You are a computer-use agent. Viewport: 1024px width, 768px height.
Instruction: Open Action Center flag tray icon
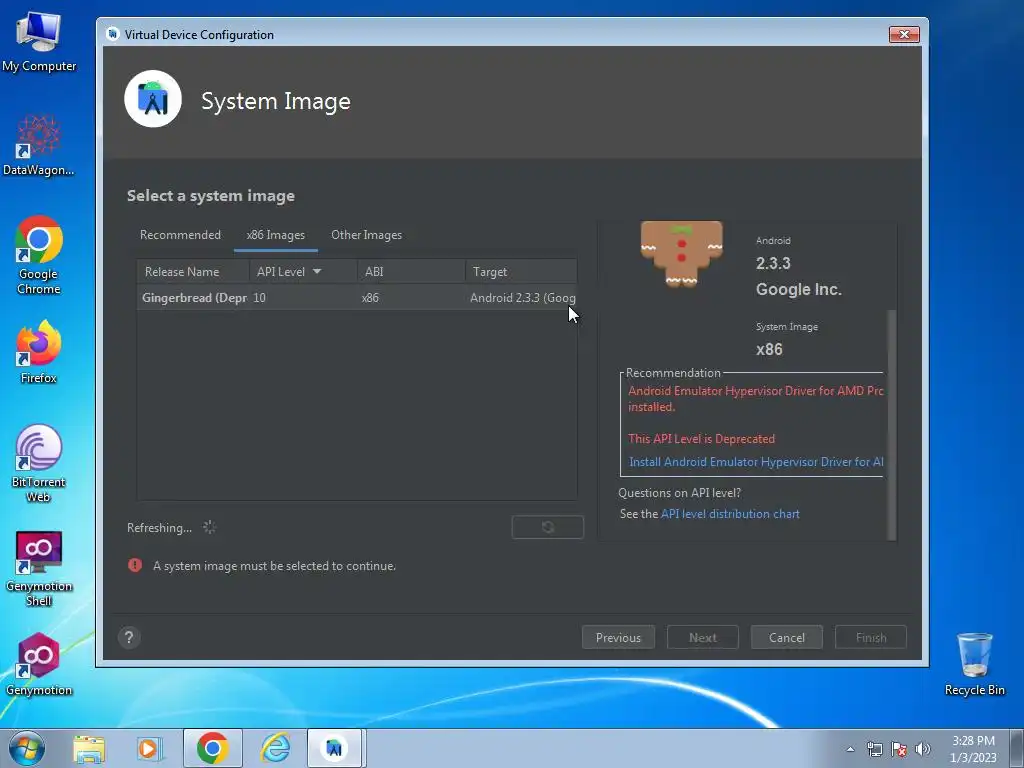pos(899,749)
